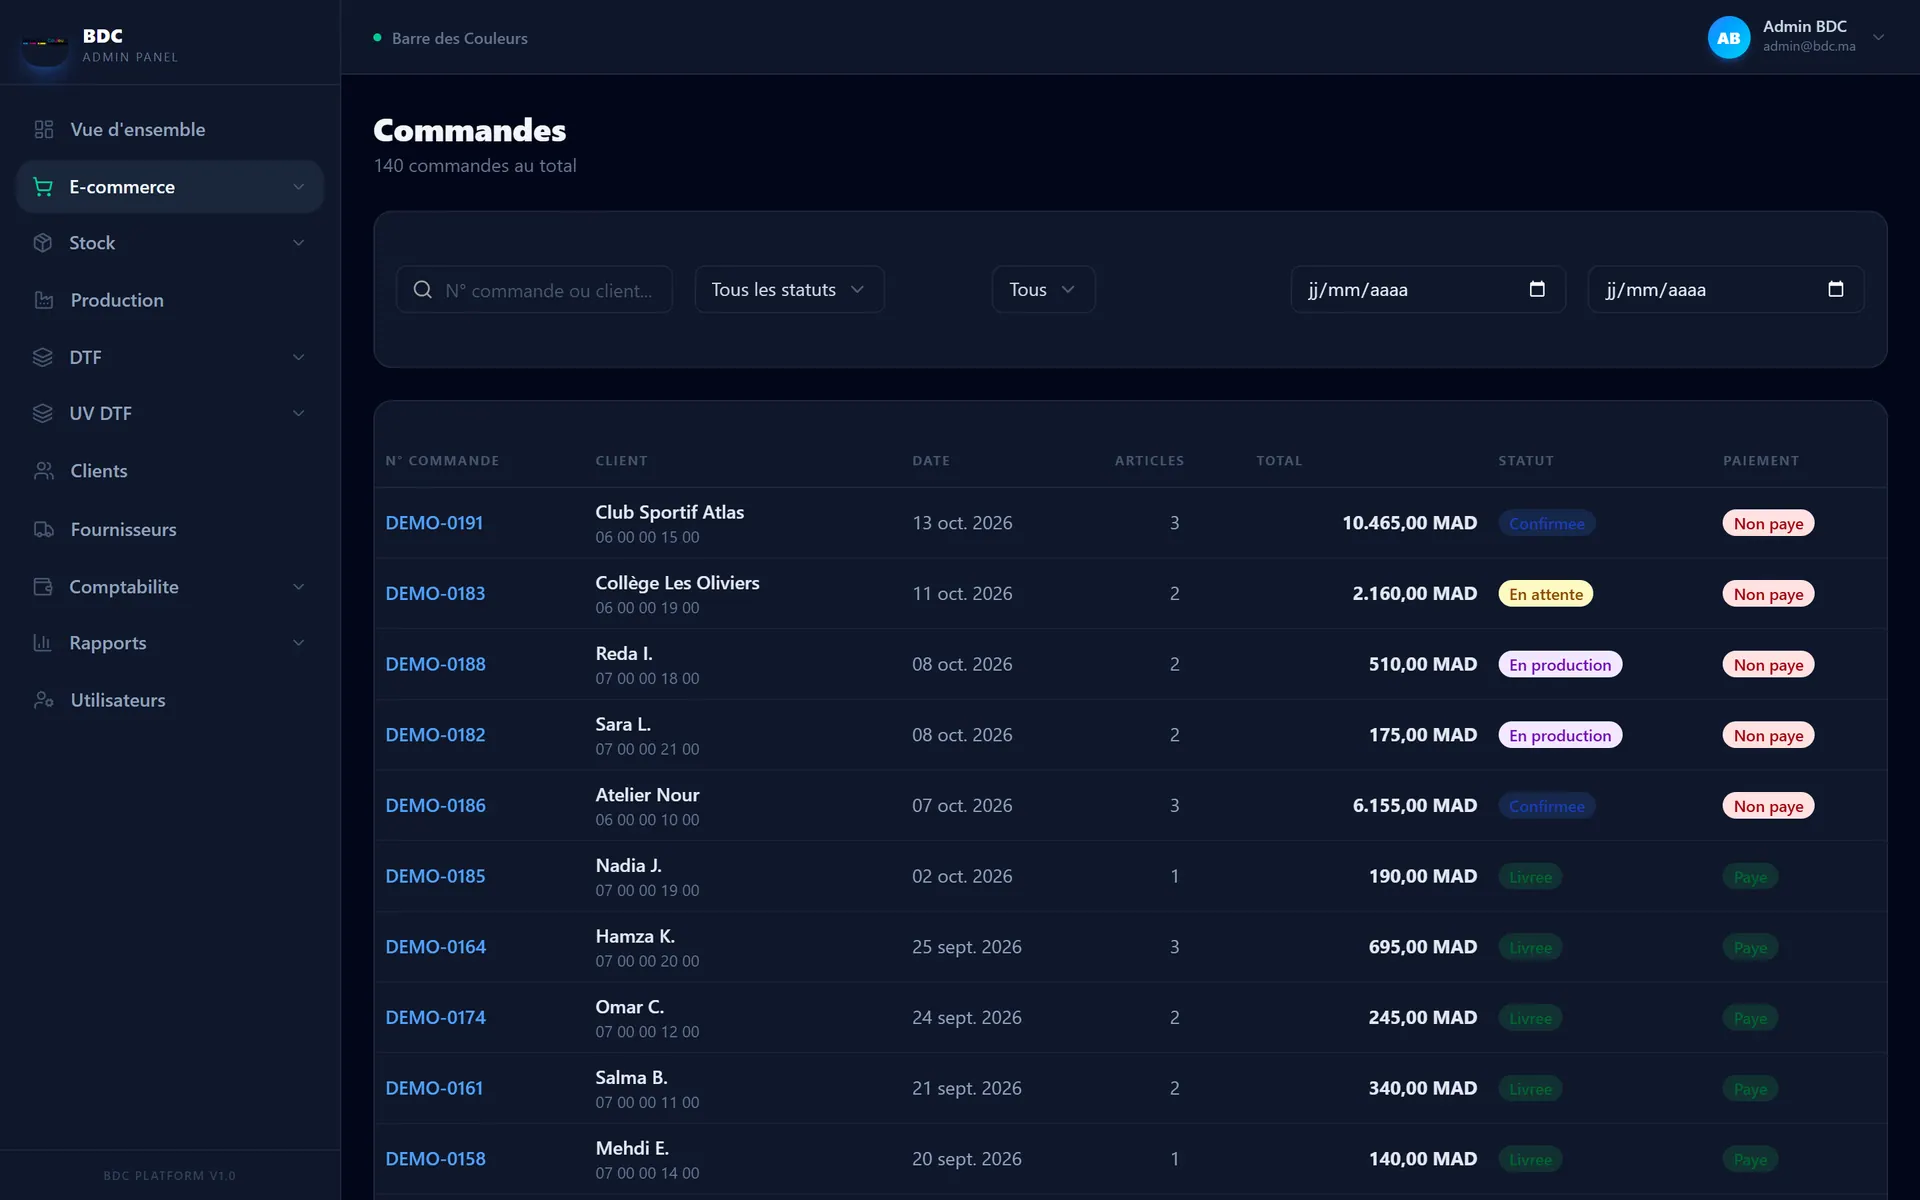
Task: Open Production in the sidebar
Action: point(170,300)
